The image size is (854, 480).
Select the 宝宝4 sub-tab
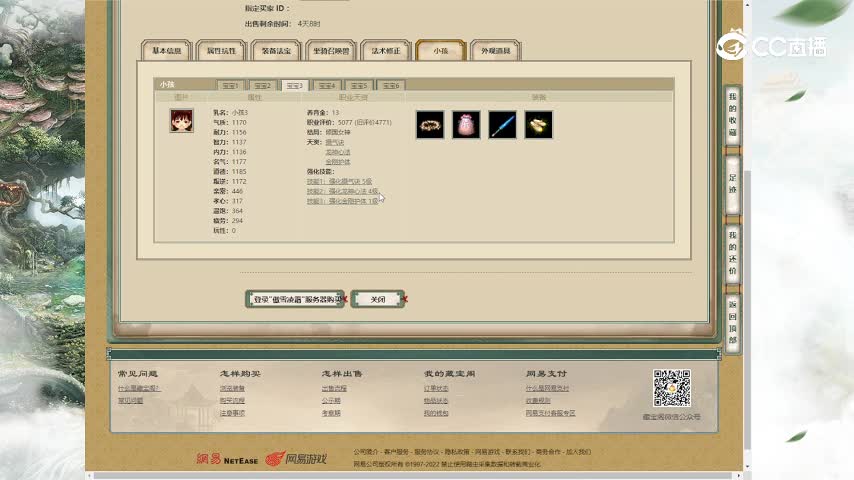coord(327,86)
